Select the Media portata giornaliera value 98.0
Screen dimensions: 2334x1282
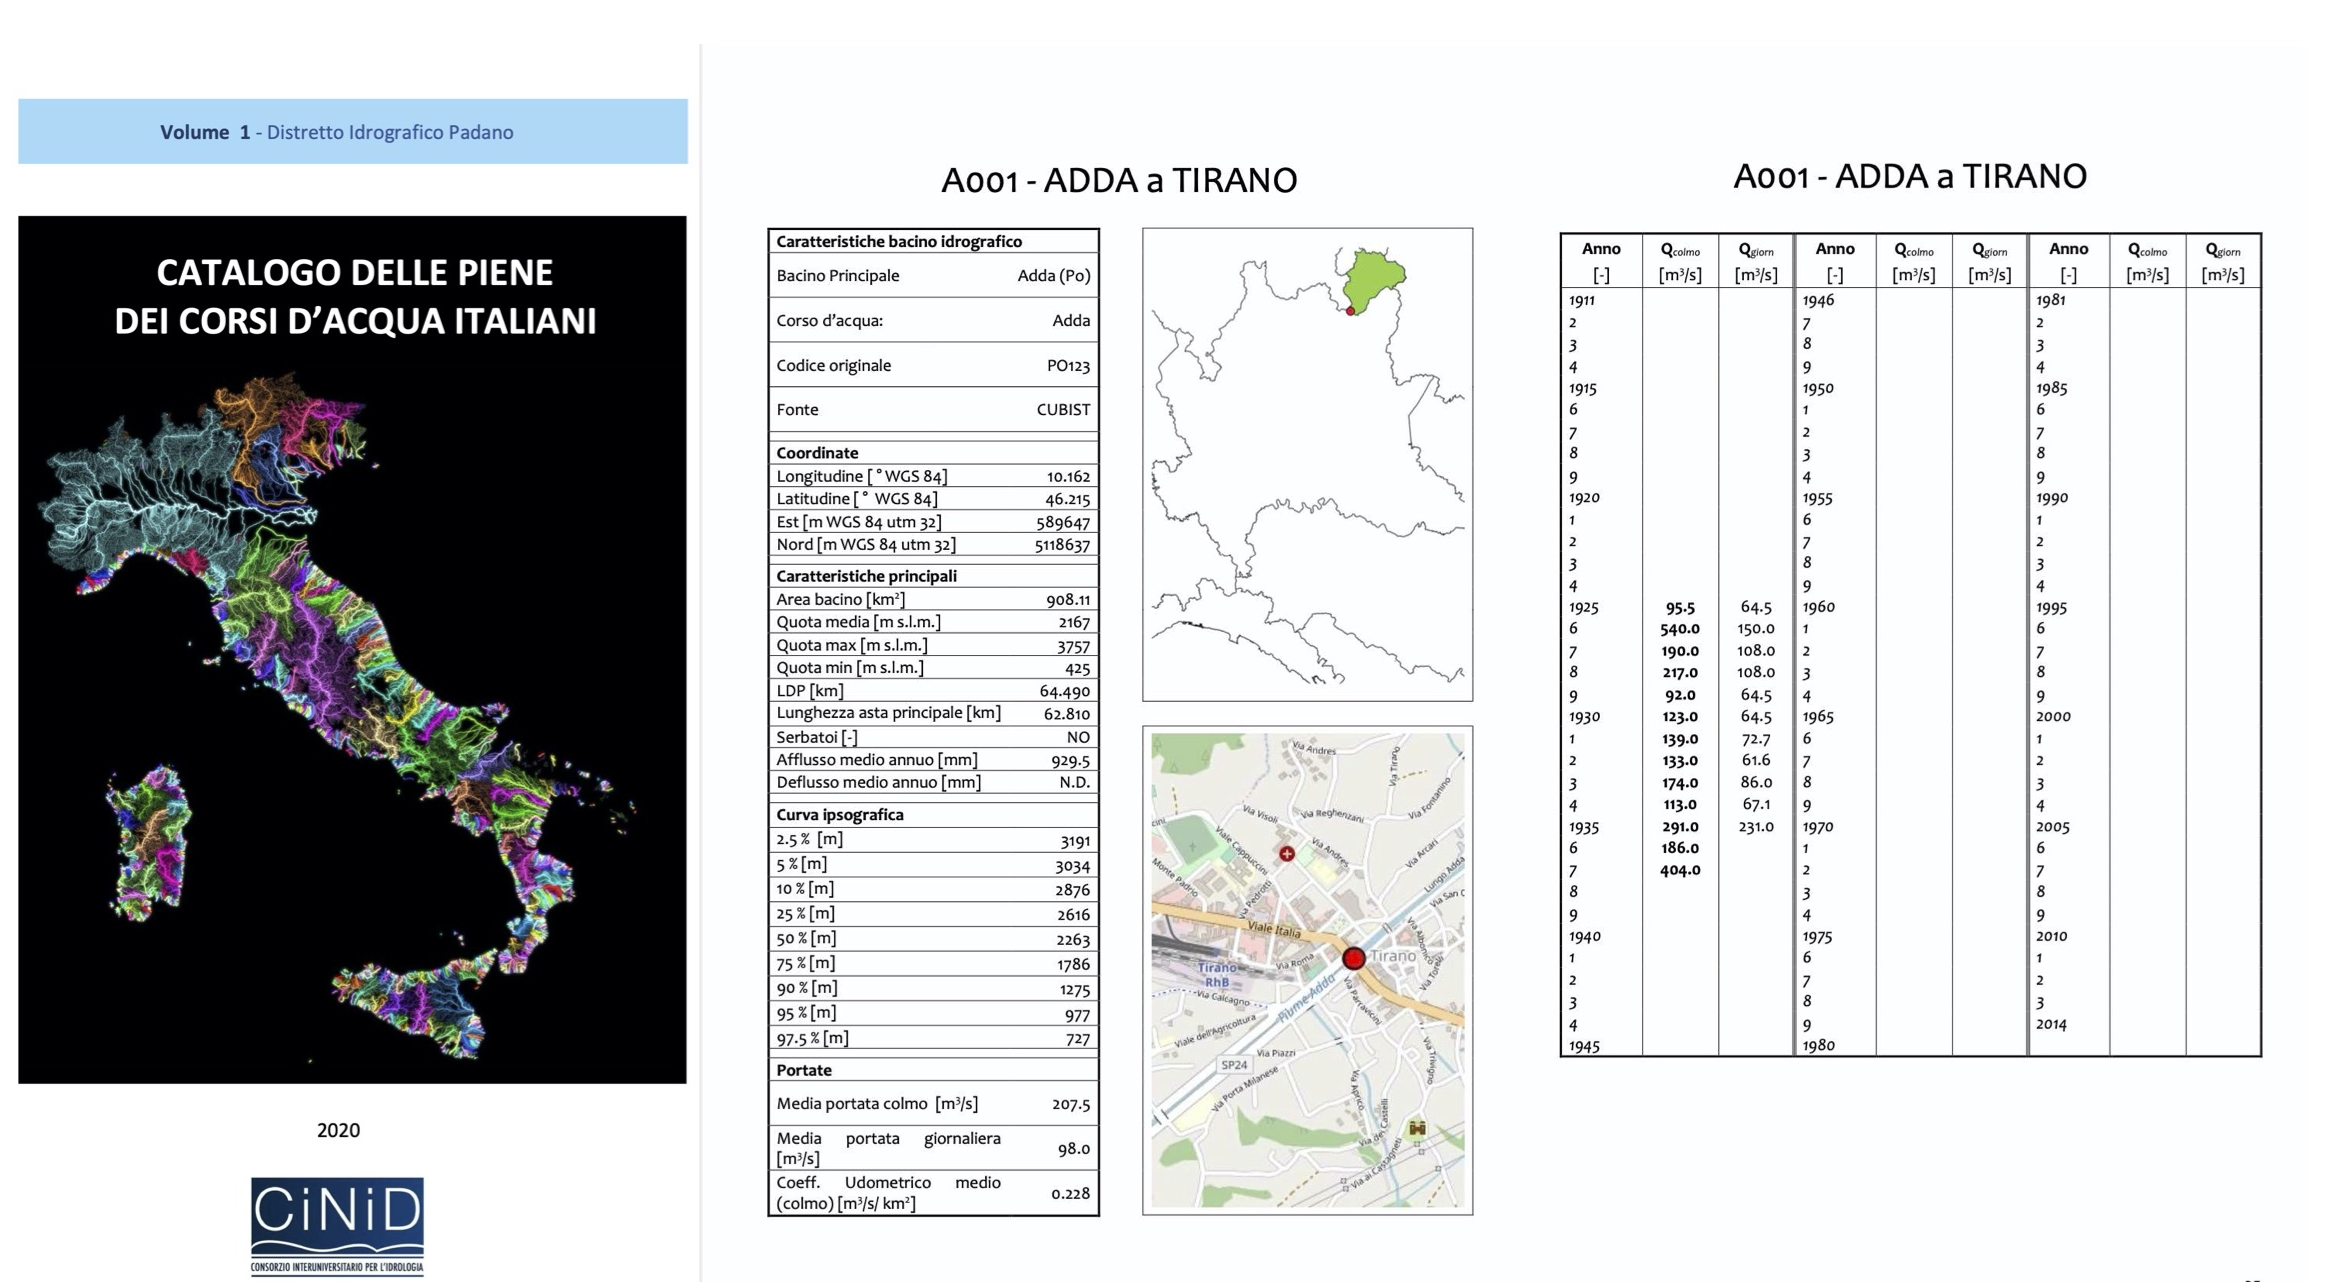[x=1074, y=1148]
